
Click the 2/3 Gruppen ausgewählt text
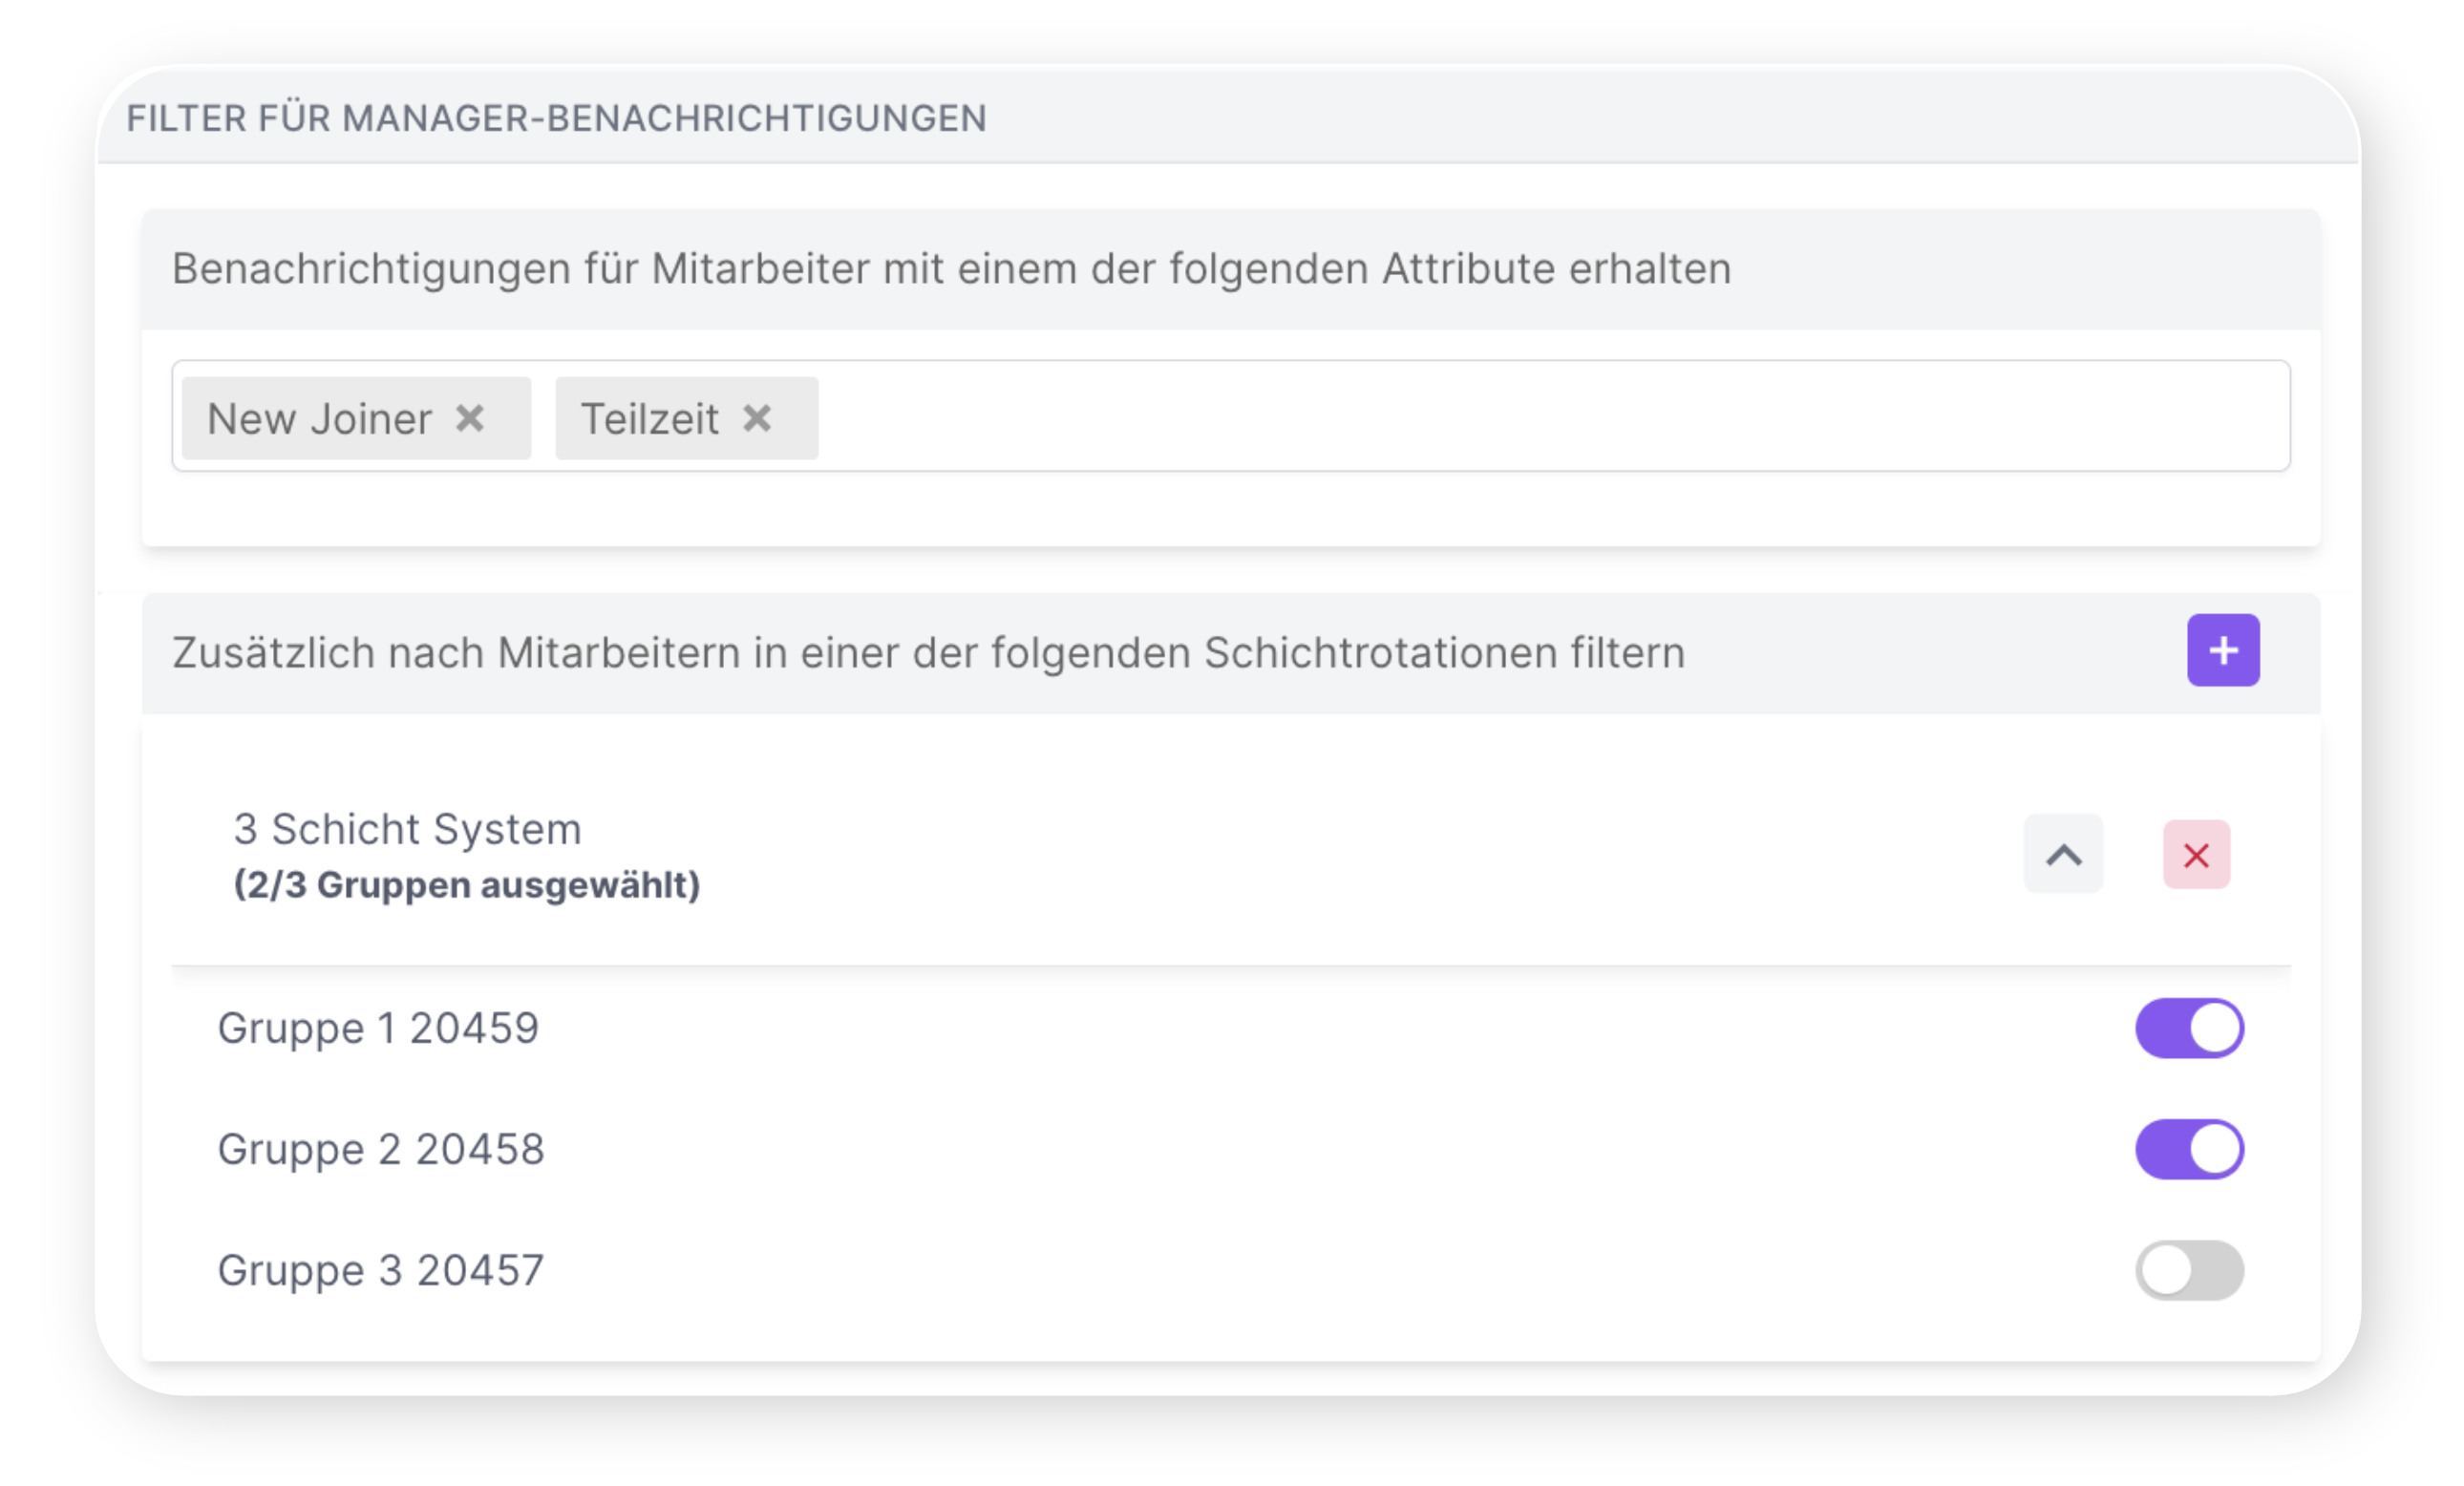[x=465, y=884]
